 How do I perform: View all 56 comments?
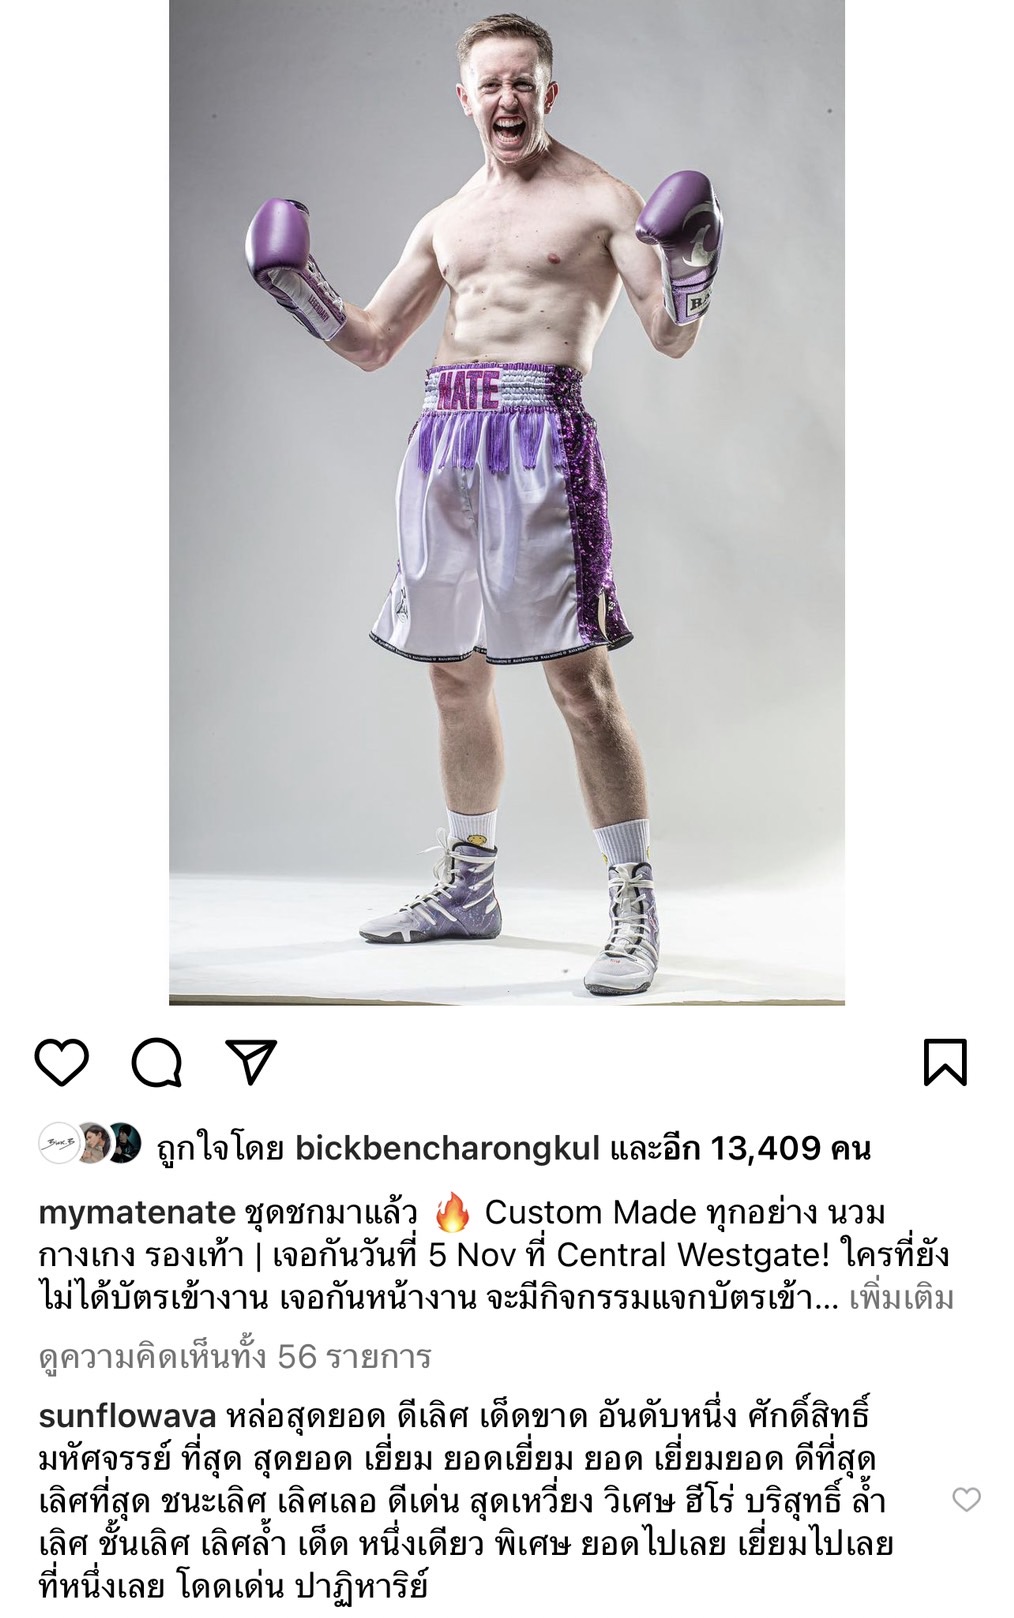235,1357
